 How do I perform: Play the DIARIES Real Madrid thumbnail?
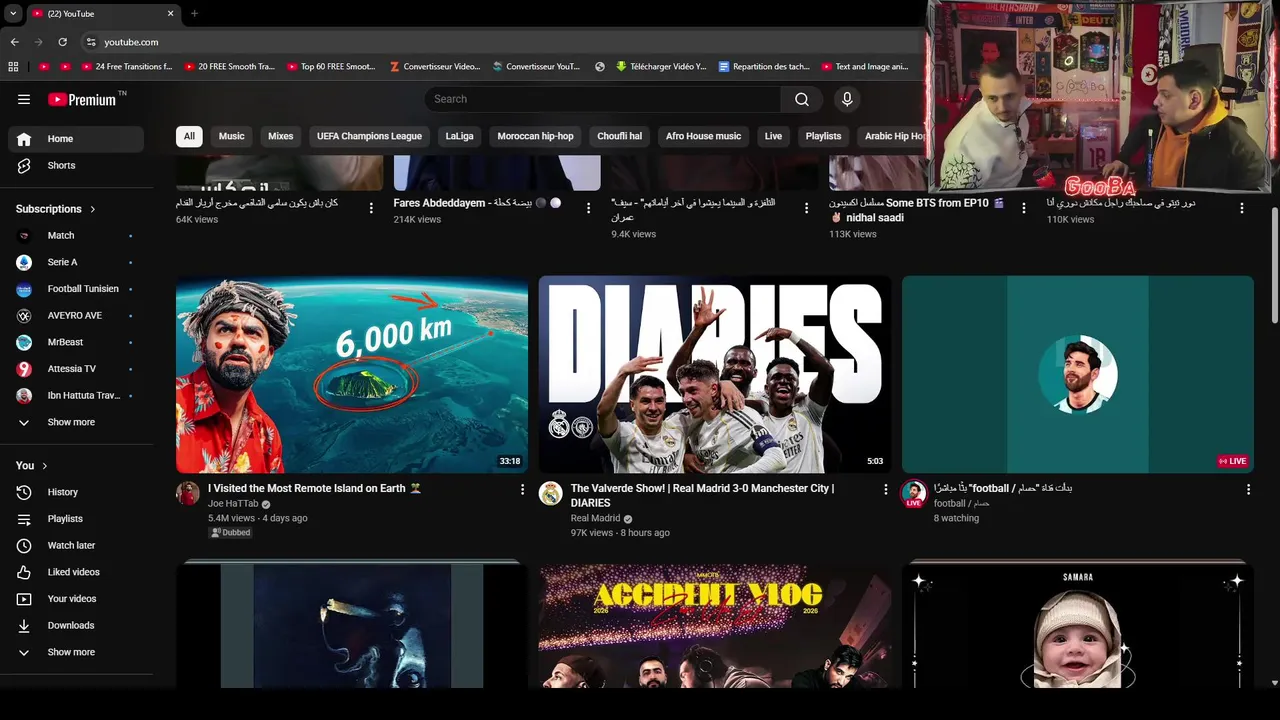(714, 374)
